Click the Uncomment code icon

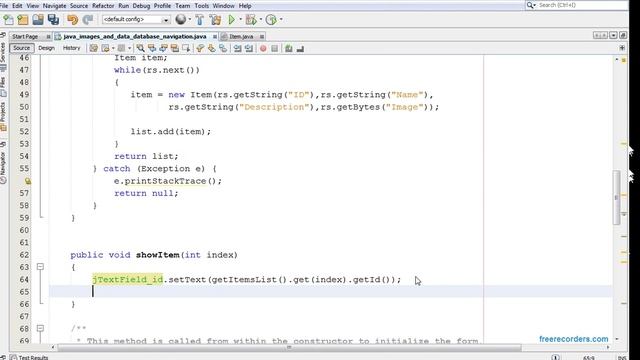pyautogui.click(x=300, y=49)
